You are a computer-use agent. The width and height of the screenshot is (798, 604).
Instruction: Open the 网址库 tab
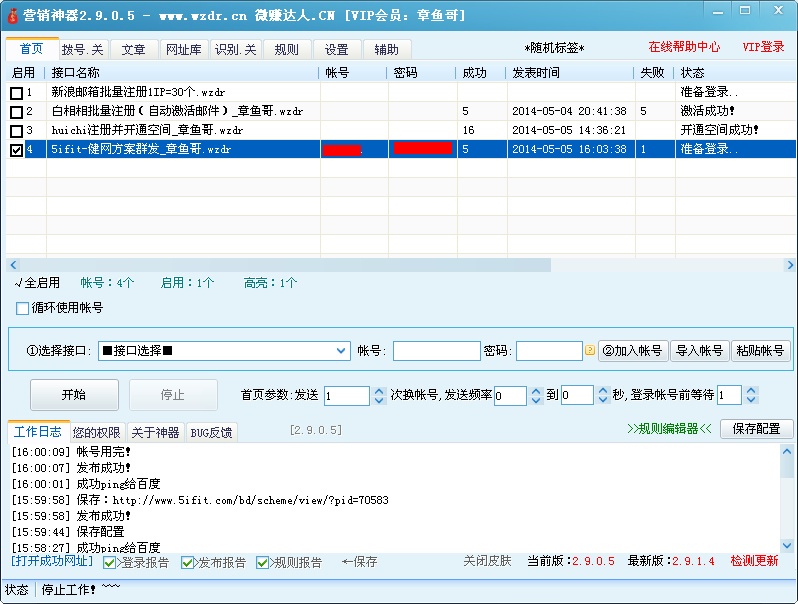pyautogui.click(x=183, y=49)
